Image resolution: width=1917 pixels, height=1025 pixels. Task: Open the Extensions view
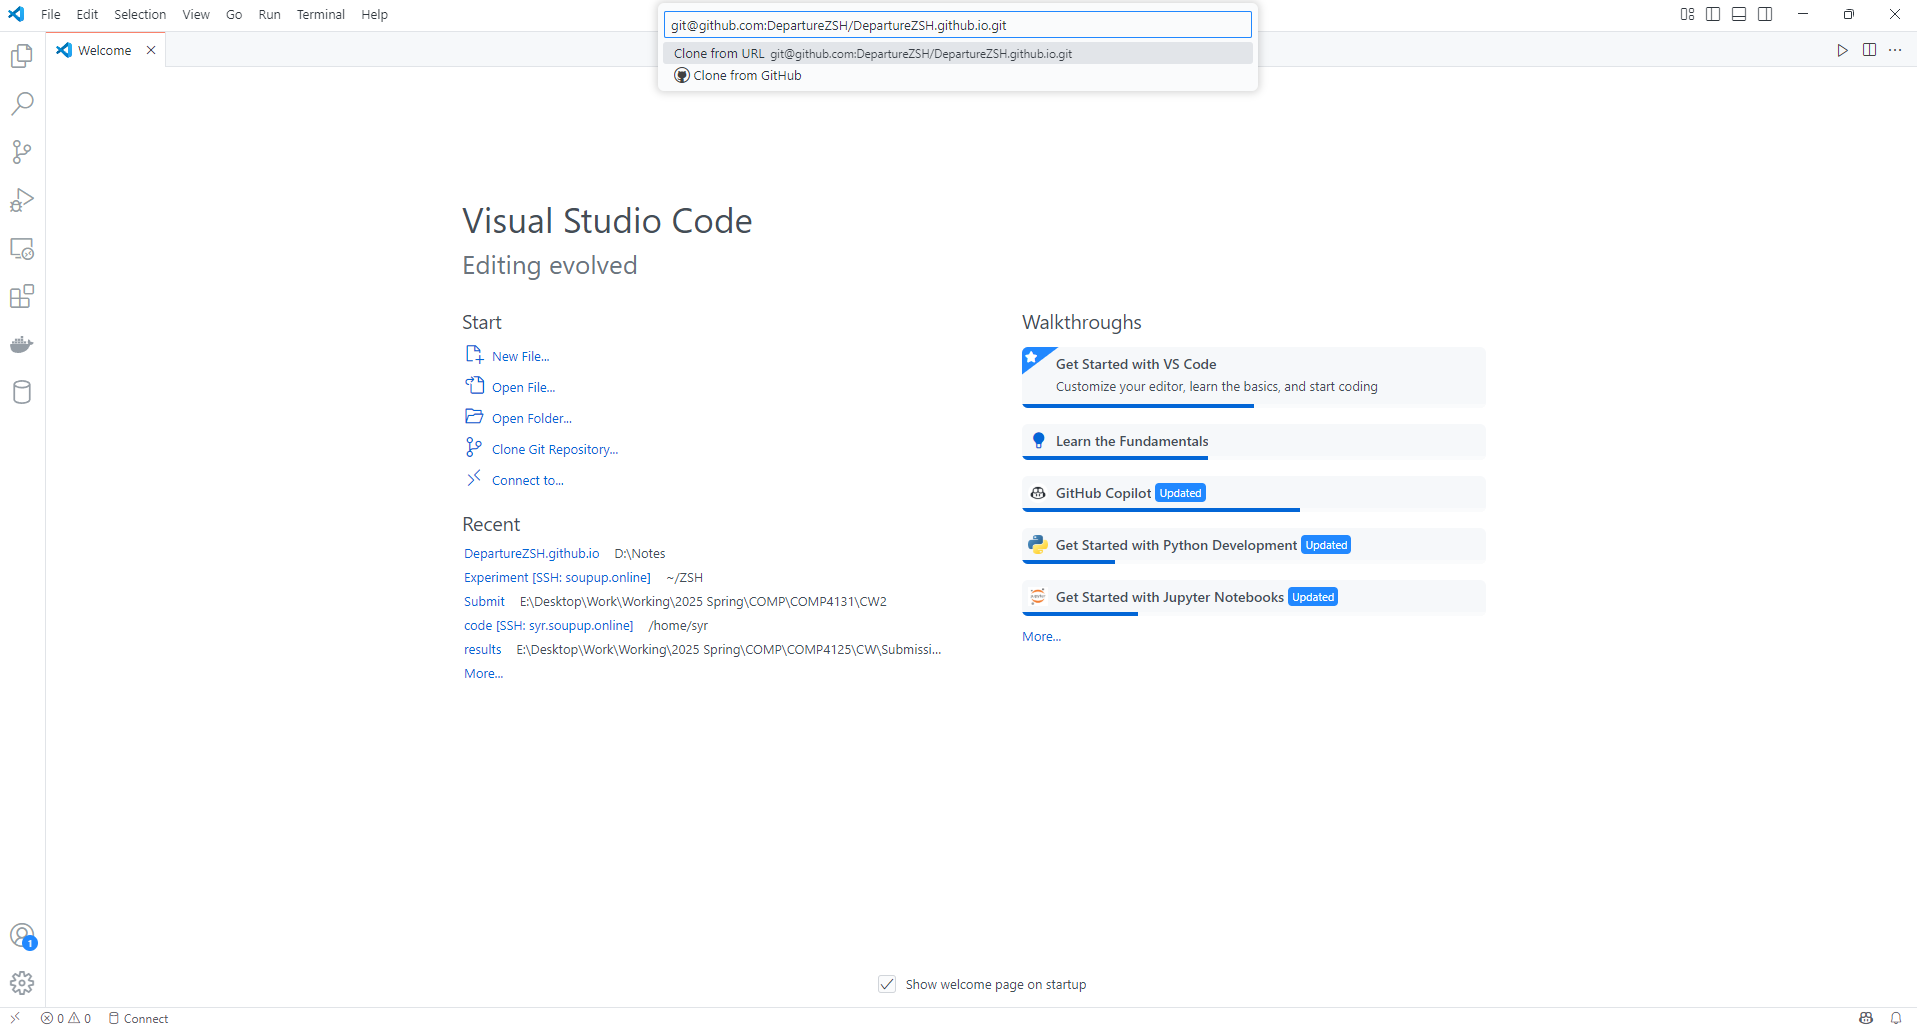click(x=22, y=296)
